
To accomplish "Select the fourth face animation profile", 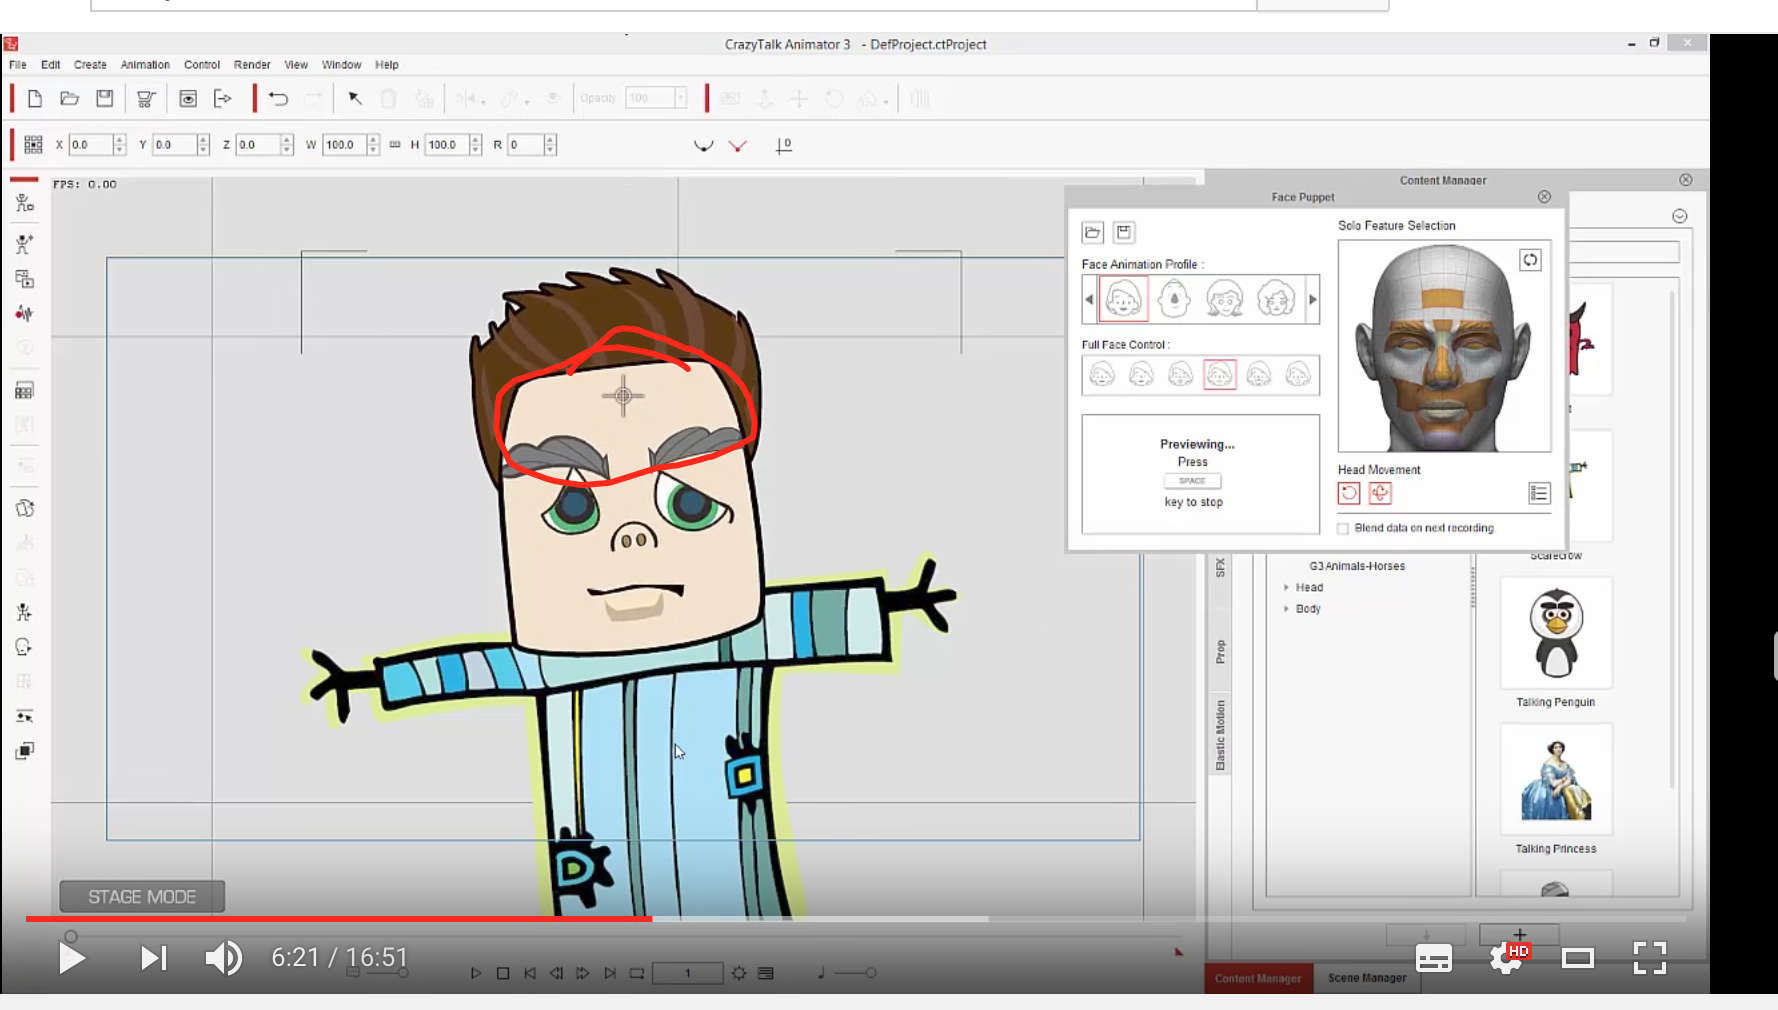I will tap(1276, 299).
